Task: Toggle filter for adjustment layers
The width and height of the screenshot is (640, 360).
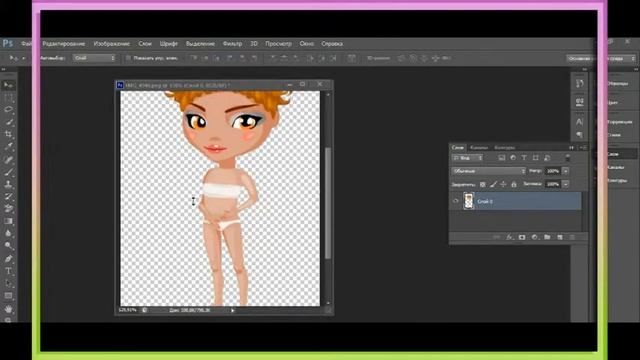Action: pyautogui.click(x=513, y=158)
